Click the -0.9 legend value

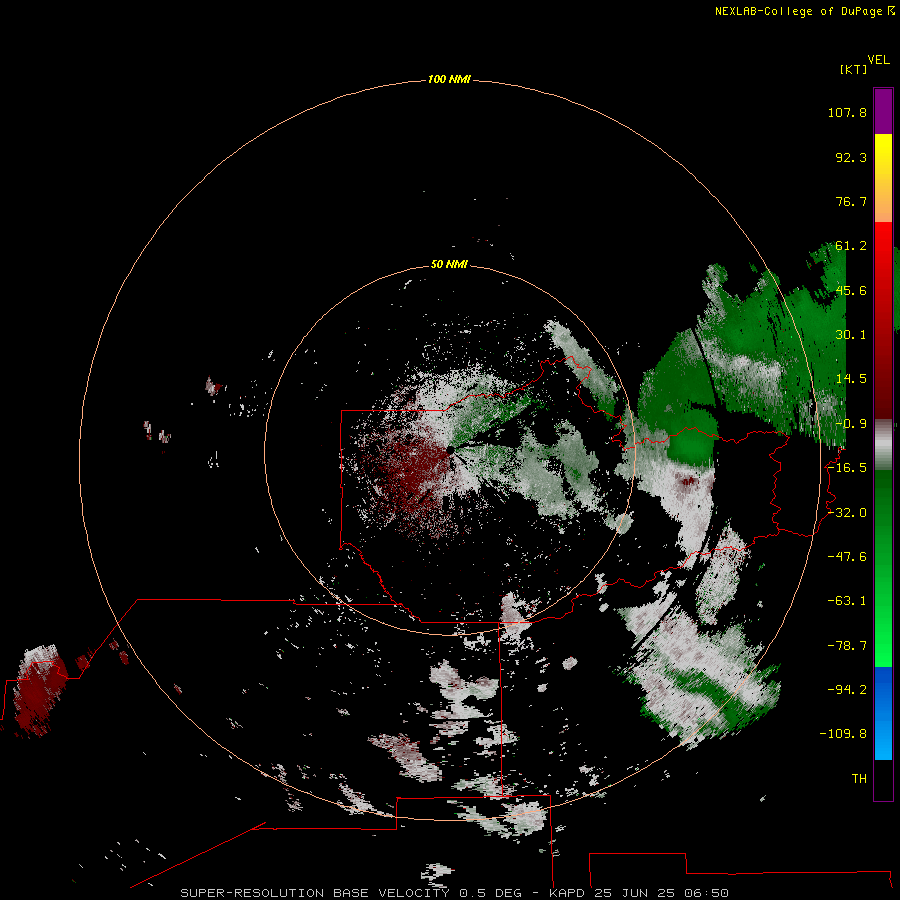[x=851, y=424]
